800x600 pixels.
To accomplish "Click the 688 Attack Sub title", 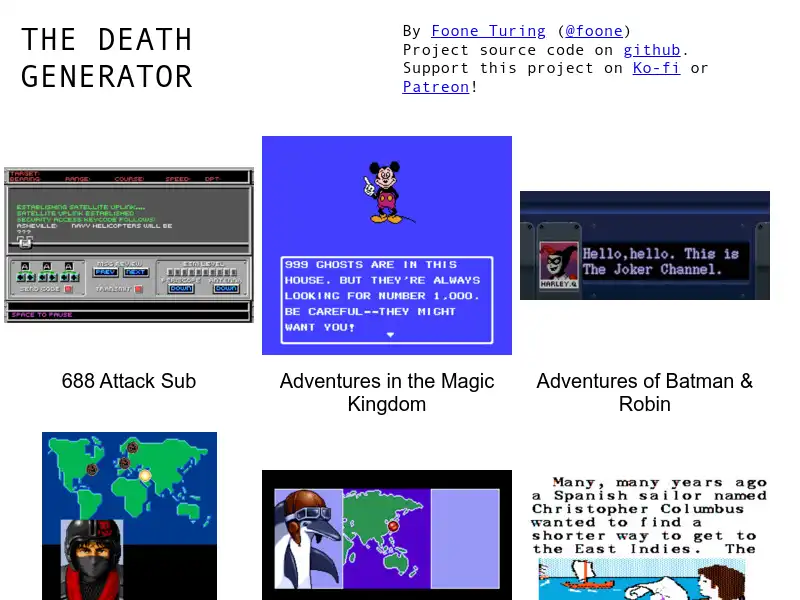I will [x=129, y=381].
